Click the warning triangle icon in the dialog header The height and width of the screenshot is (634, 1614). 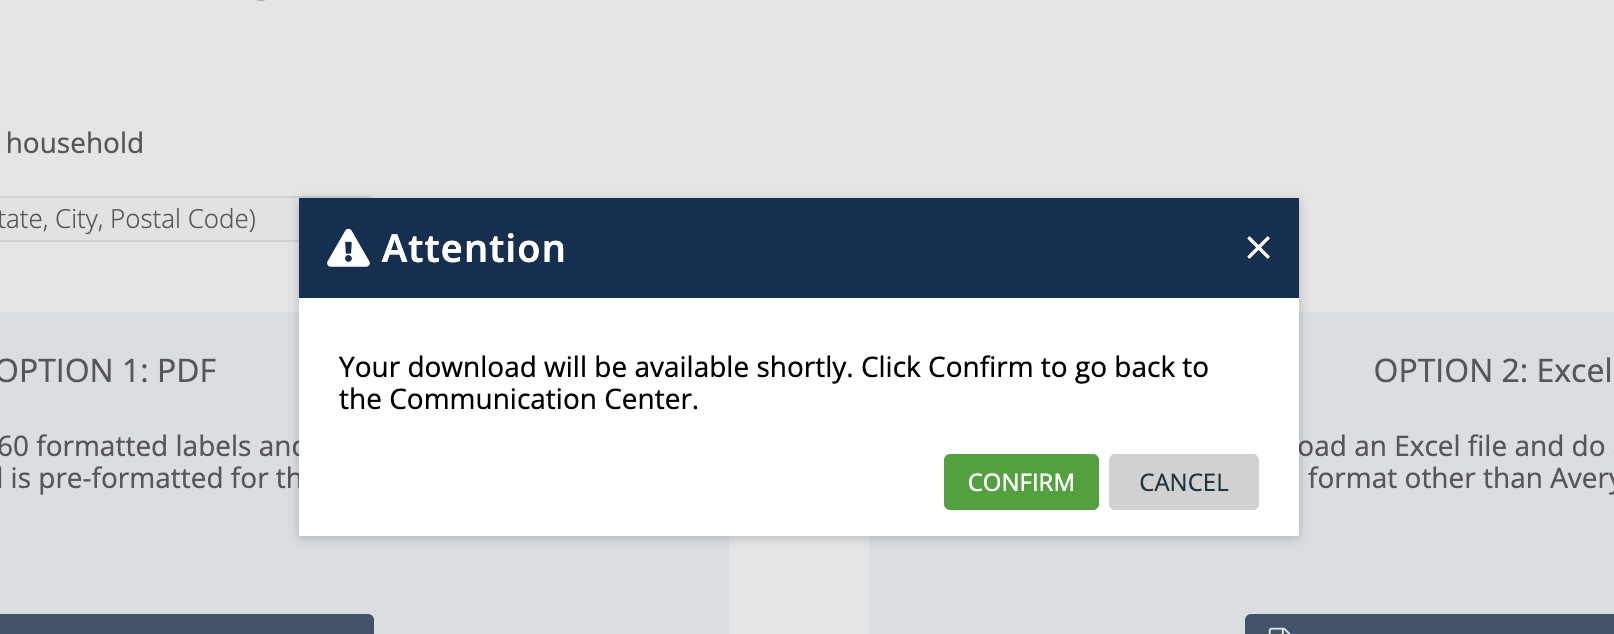coord(348,248)
